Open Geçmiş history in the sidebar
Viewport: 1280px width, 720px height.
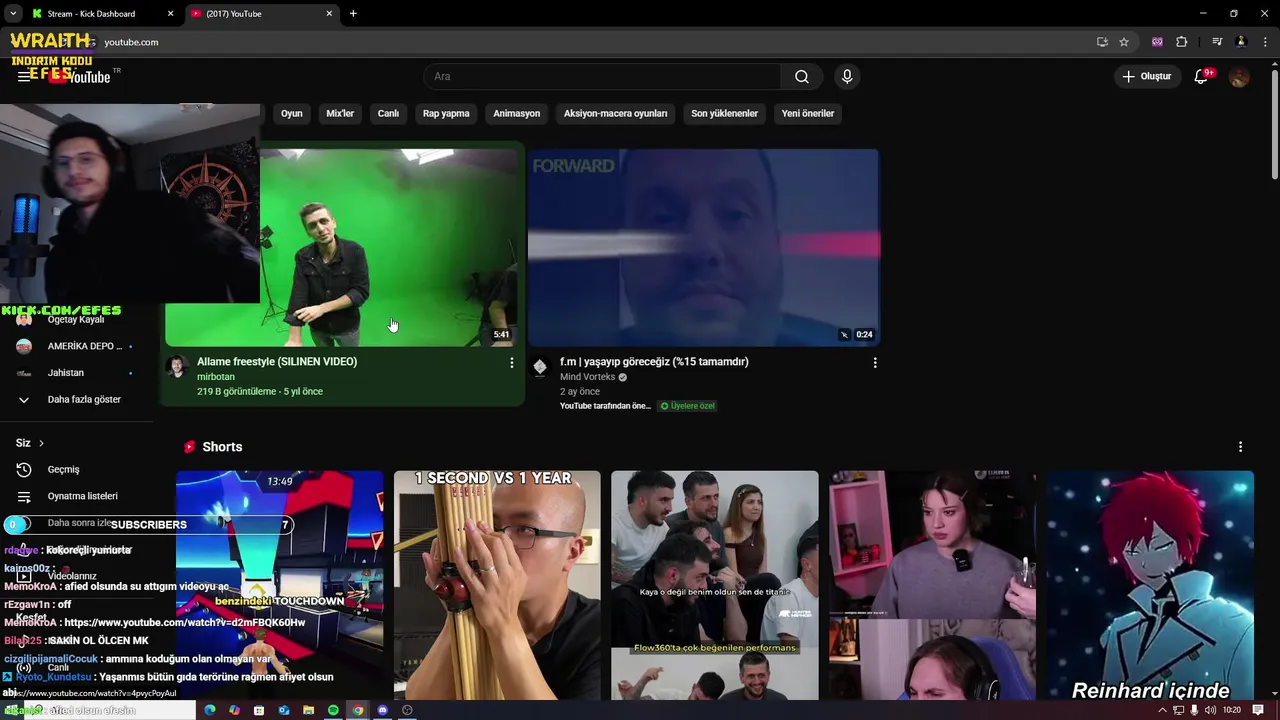[63, 470]
